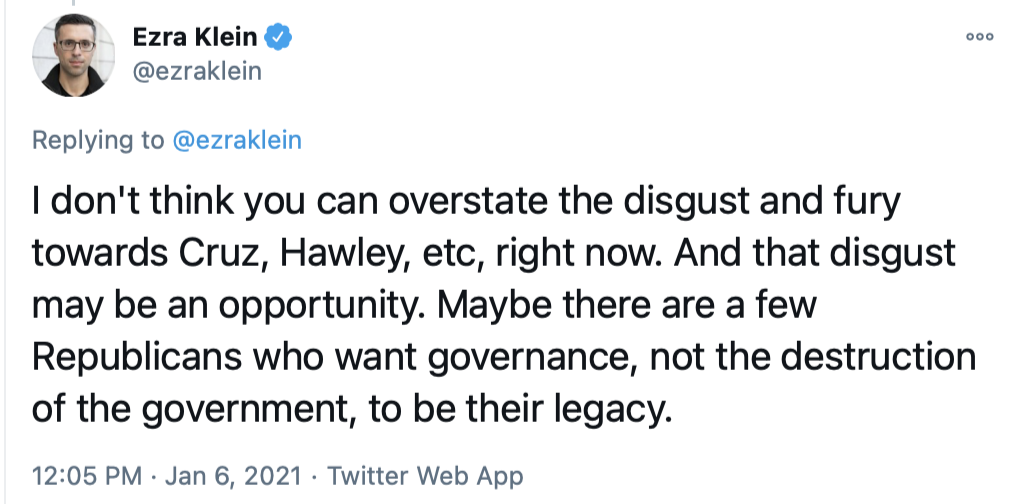Open the blue @ezraklein reply mention
This screenshot has height=504, width=1020.
point(237,141)
